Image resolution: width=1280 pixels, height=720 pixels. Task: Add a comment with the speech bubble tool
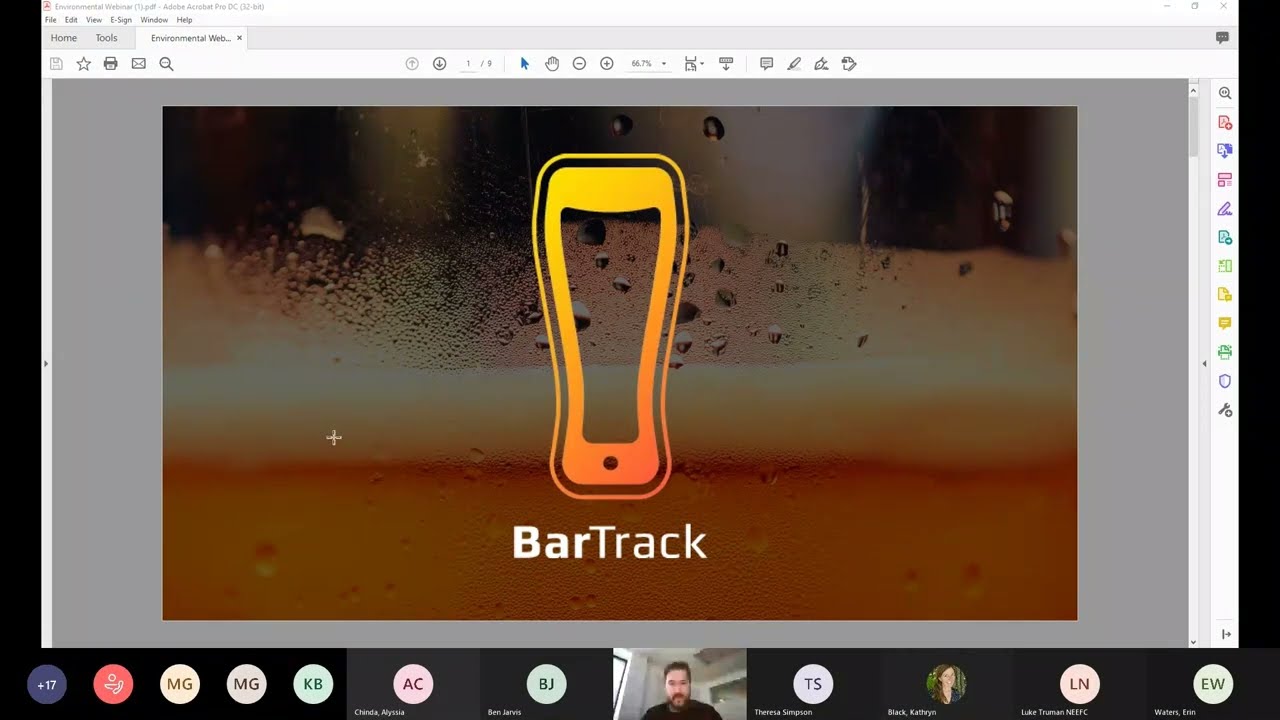coord(766,64)
